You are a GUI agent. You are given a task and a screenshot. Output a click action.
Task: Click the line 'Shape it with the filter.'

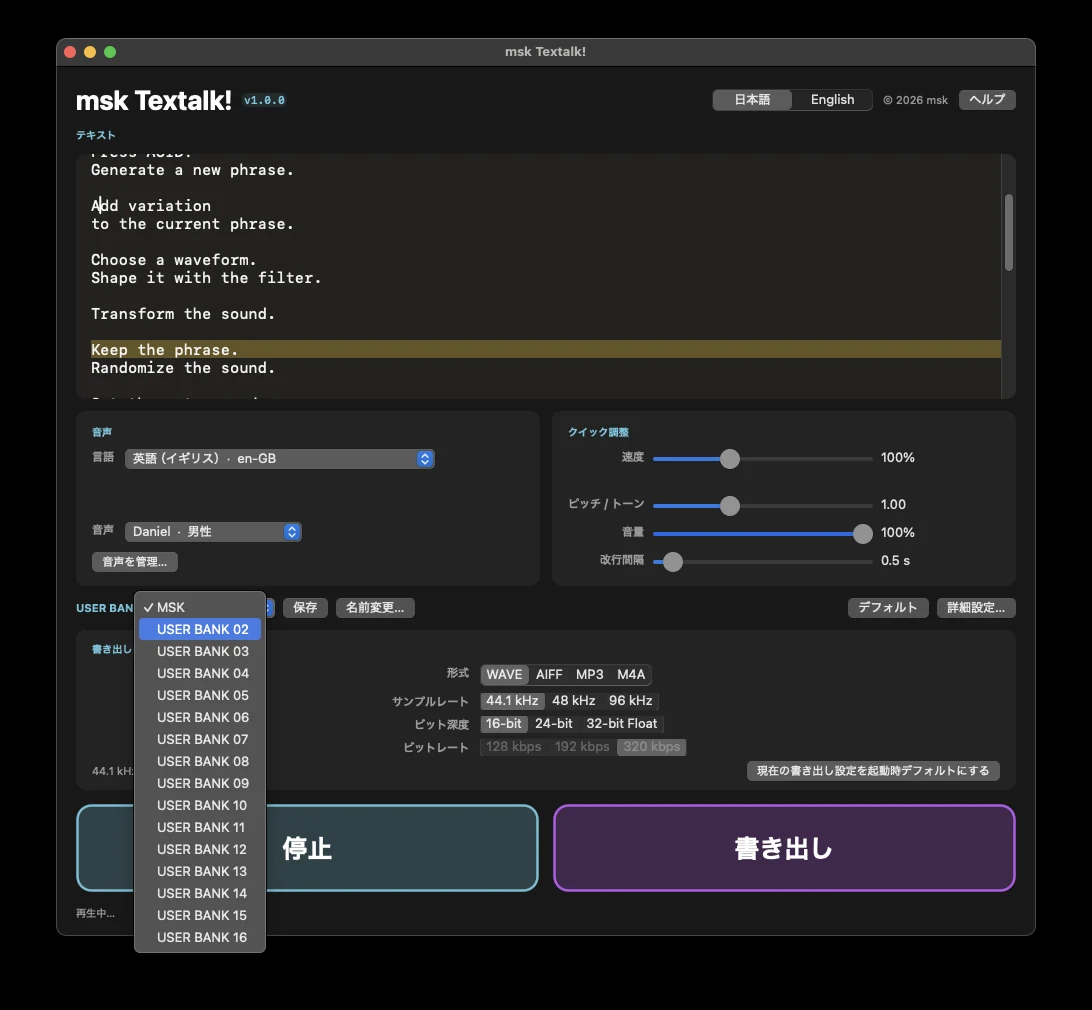tap(206, 278)
